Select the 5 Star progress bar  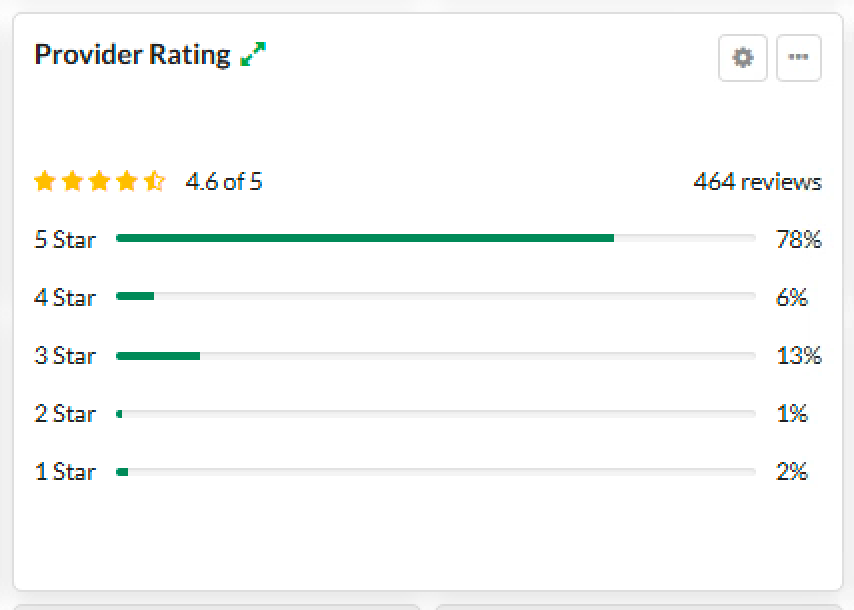(x=435, y=239)
